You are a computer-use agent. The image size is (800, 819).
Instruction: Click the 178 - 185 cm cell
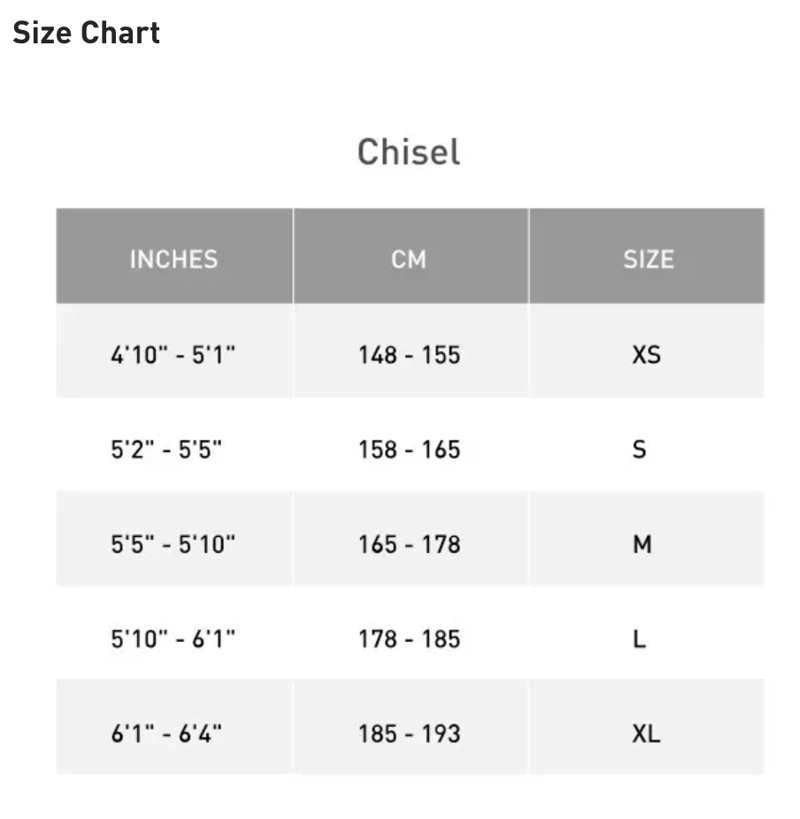pyautogui.click(x=409, y=638)
